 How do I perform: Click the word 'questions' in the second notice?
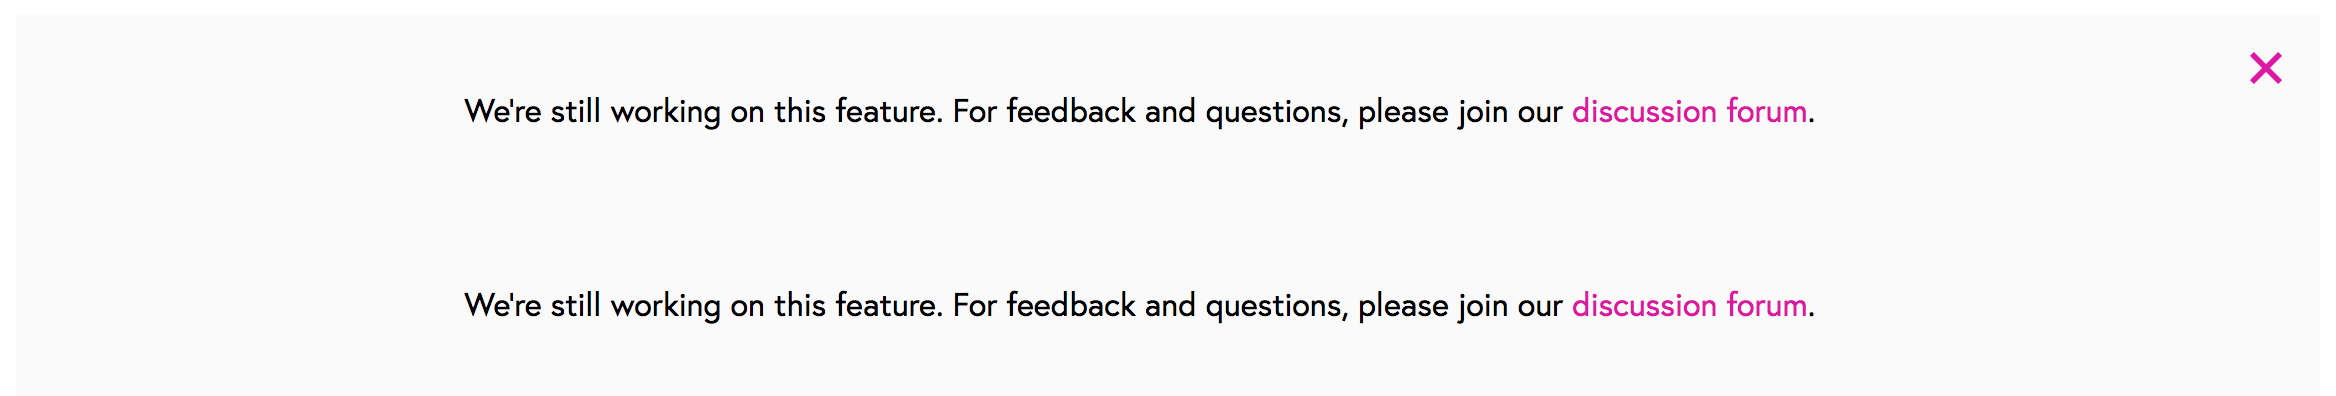click(1275, 307)
